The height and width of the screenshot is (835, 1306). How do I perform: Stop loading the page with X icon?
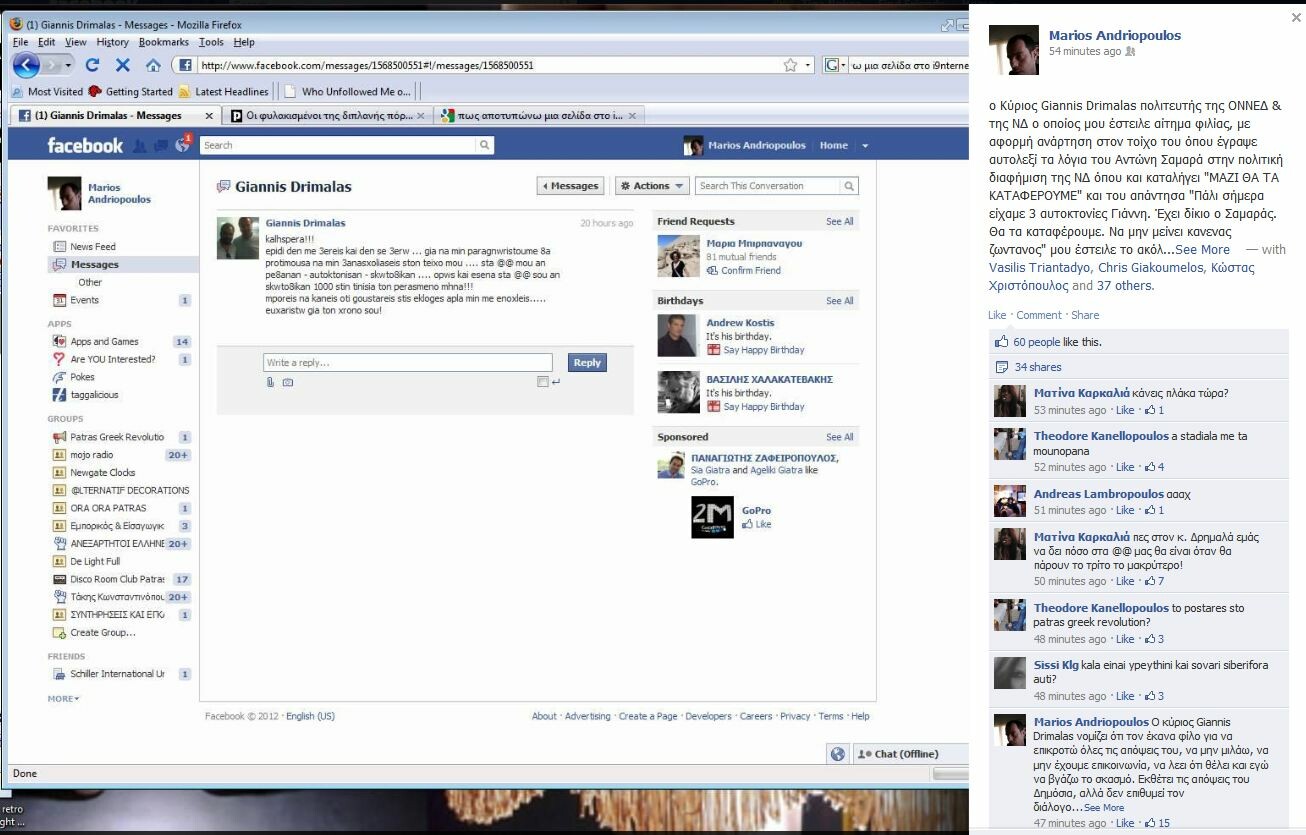pos(123,65)
